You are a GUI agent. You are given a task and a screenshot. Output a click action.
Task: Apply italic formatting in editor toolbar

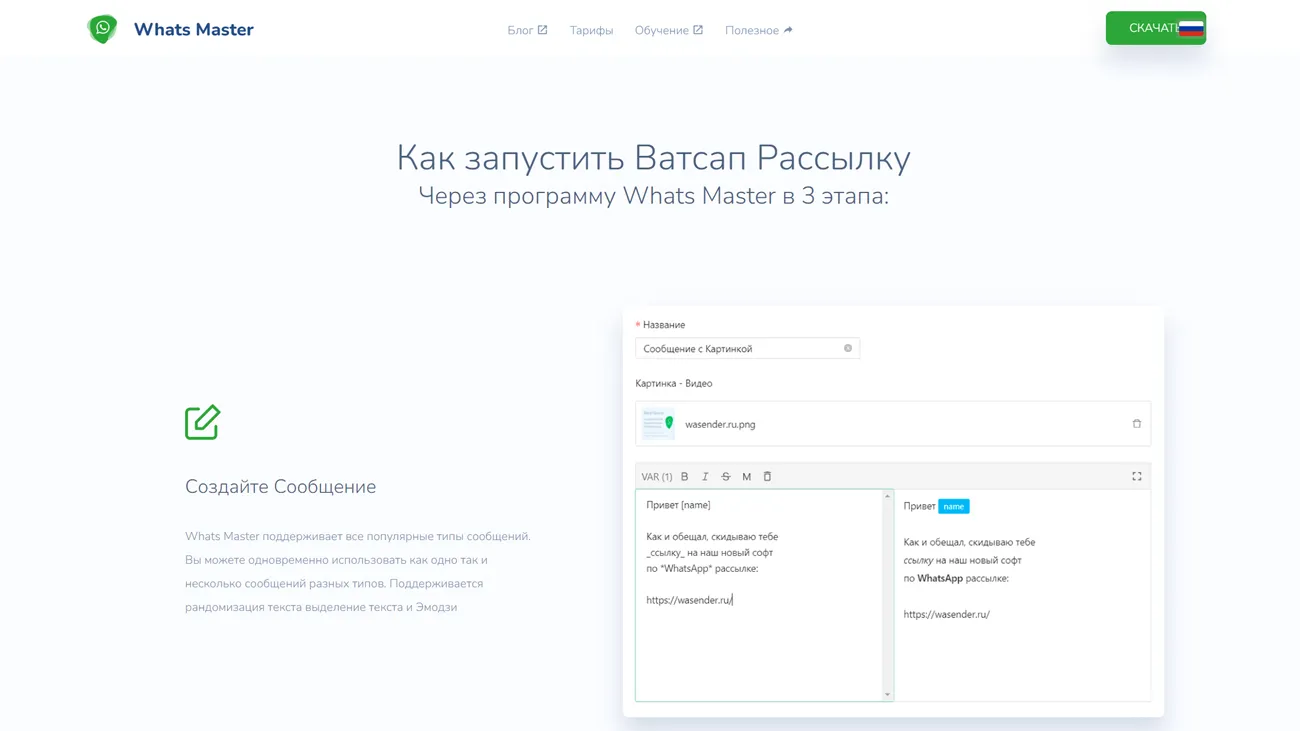[705, 477]
